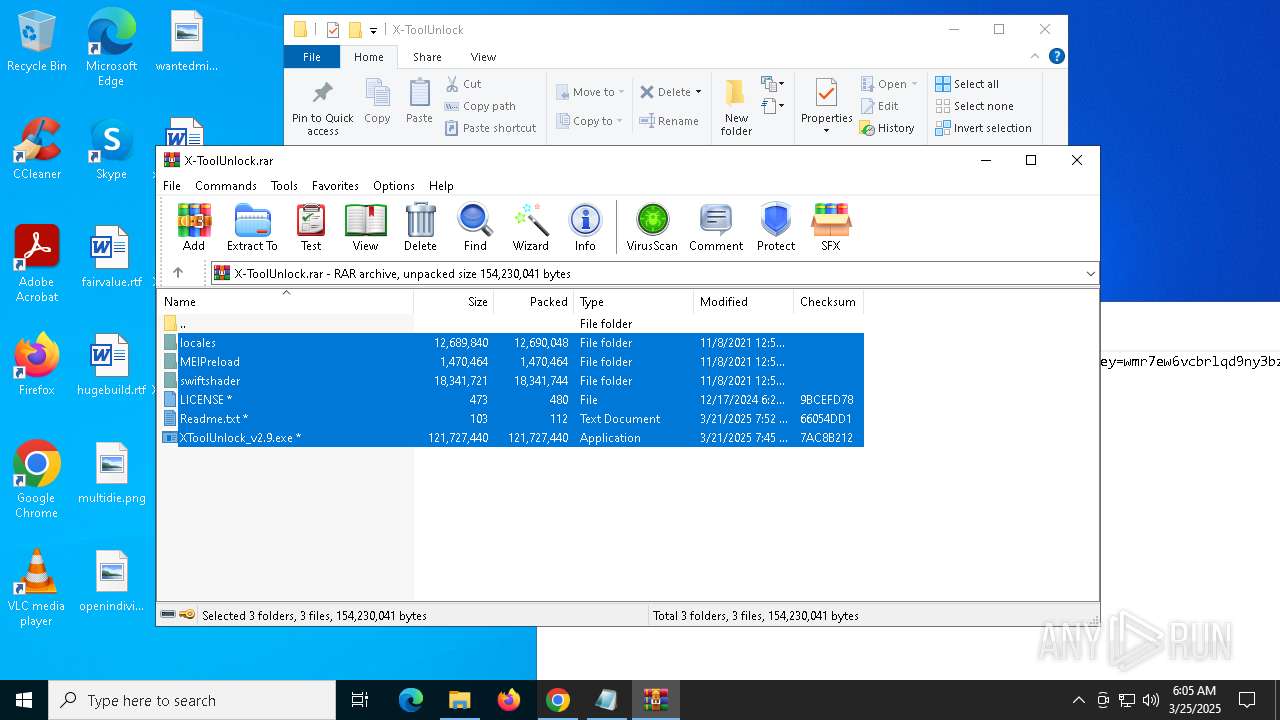This screenshot has width=1280, height=720.
Task: Open the Windows Start menu
Action: (24, 700)
